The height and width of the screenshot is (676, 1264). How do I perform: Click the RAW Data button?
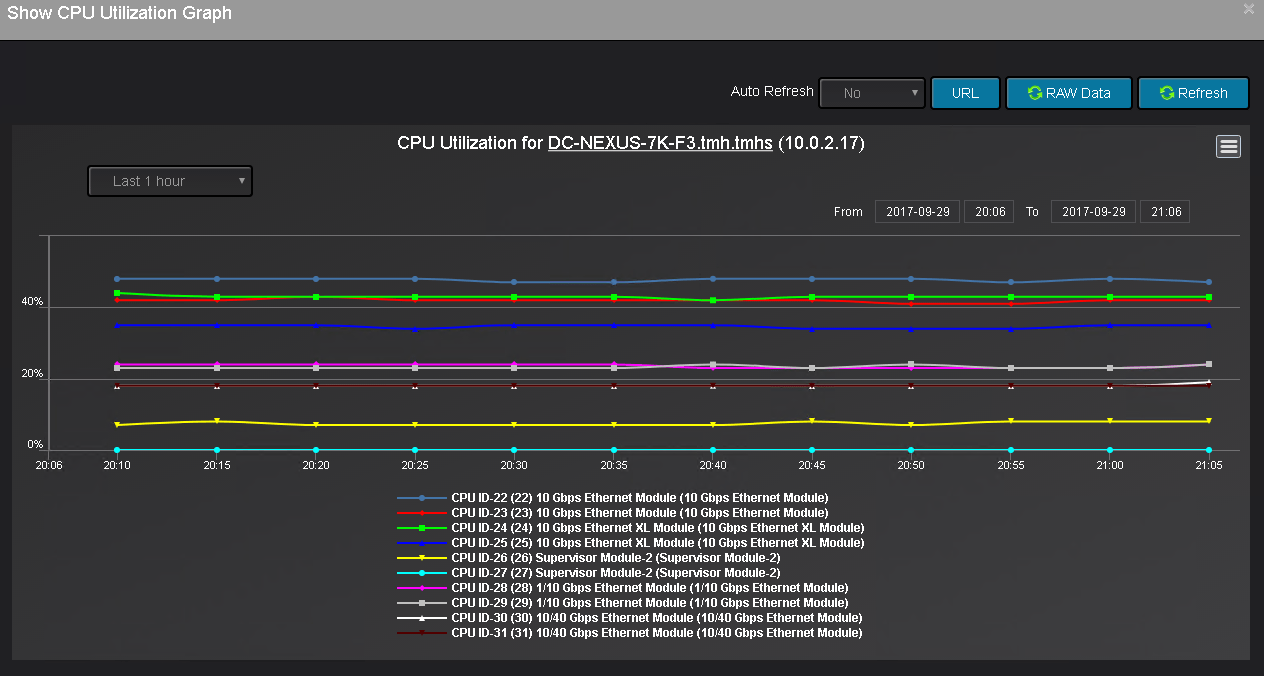[x=1069, y=92]
